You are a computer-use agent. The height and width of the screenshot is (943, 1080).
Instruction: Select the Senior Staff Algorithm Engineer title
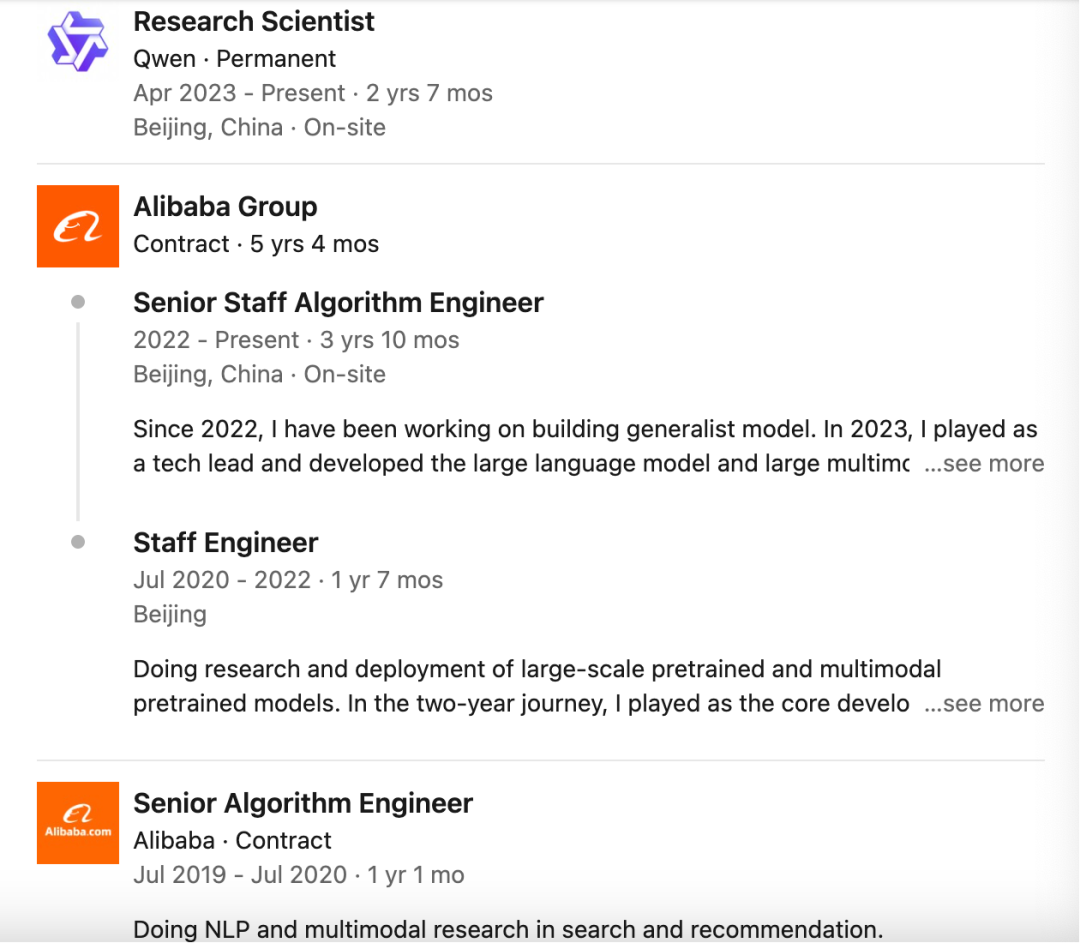click(338, 303)
